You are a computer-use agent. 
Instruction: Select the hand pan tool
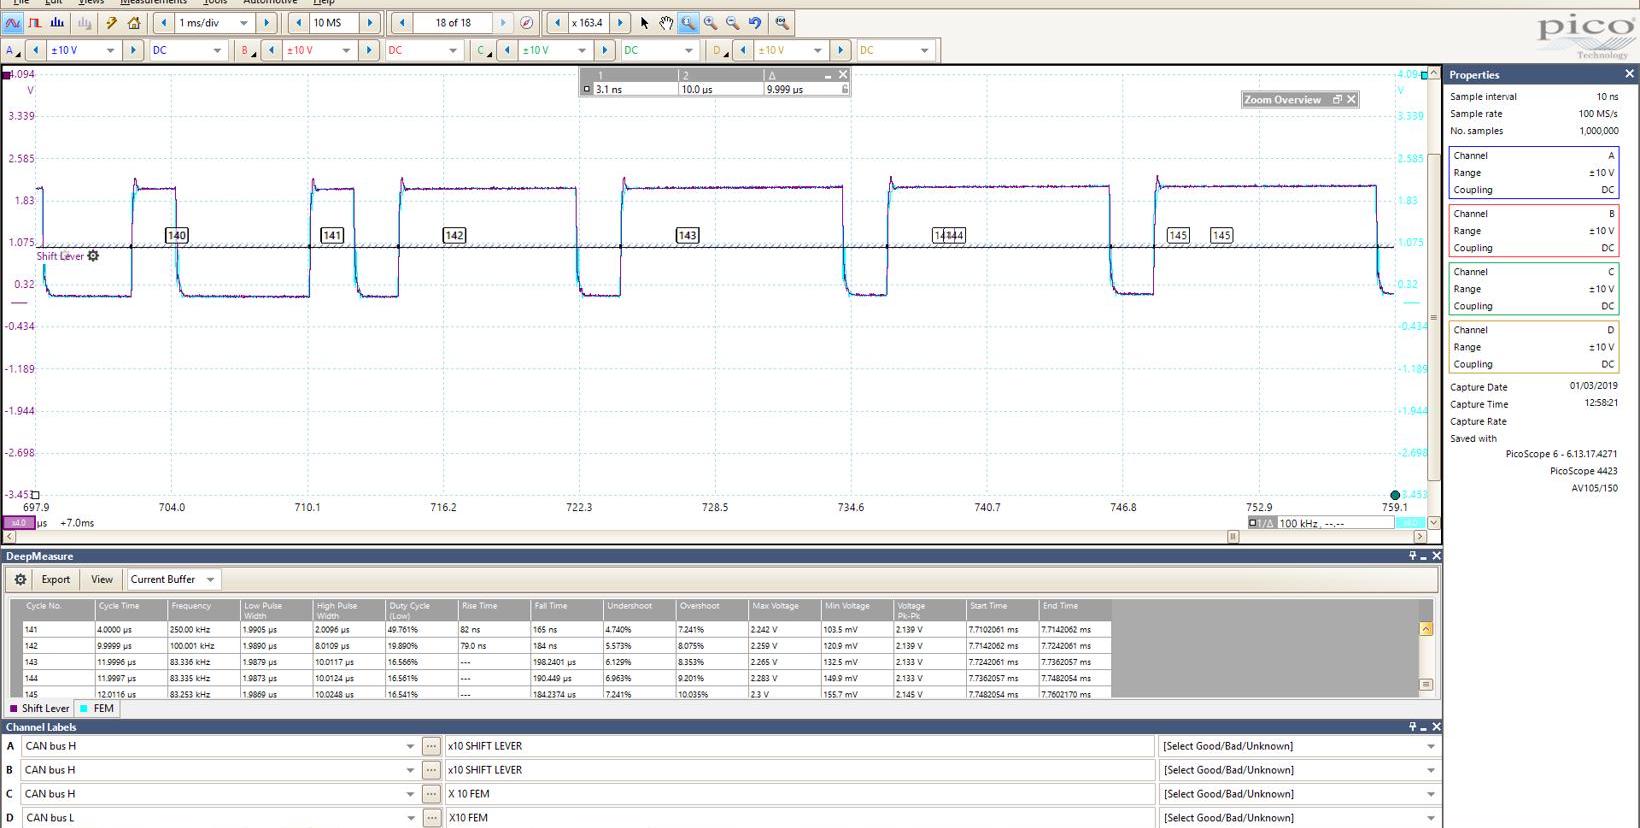[x=666, y=22]
